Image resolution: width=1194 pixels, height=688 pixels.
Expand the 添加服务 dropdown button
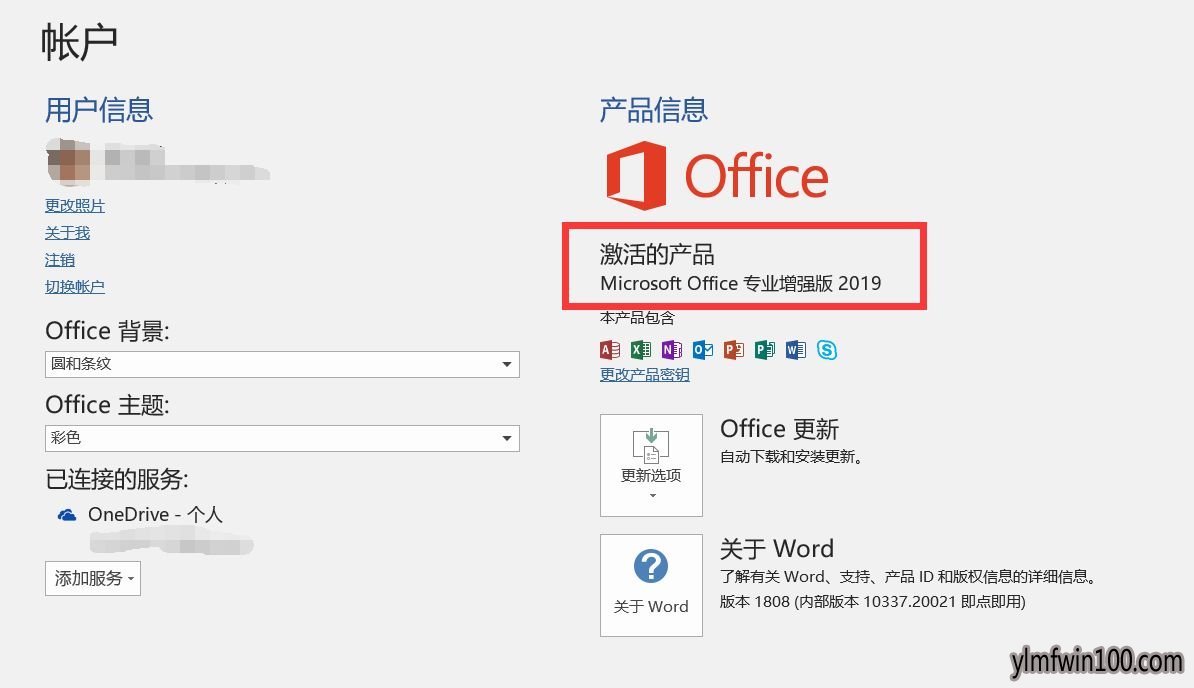pos(93,578)
